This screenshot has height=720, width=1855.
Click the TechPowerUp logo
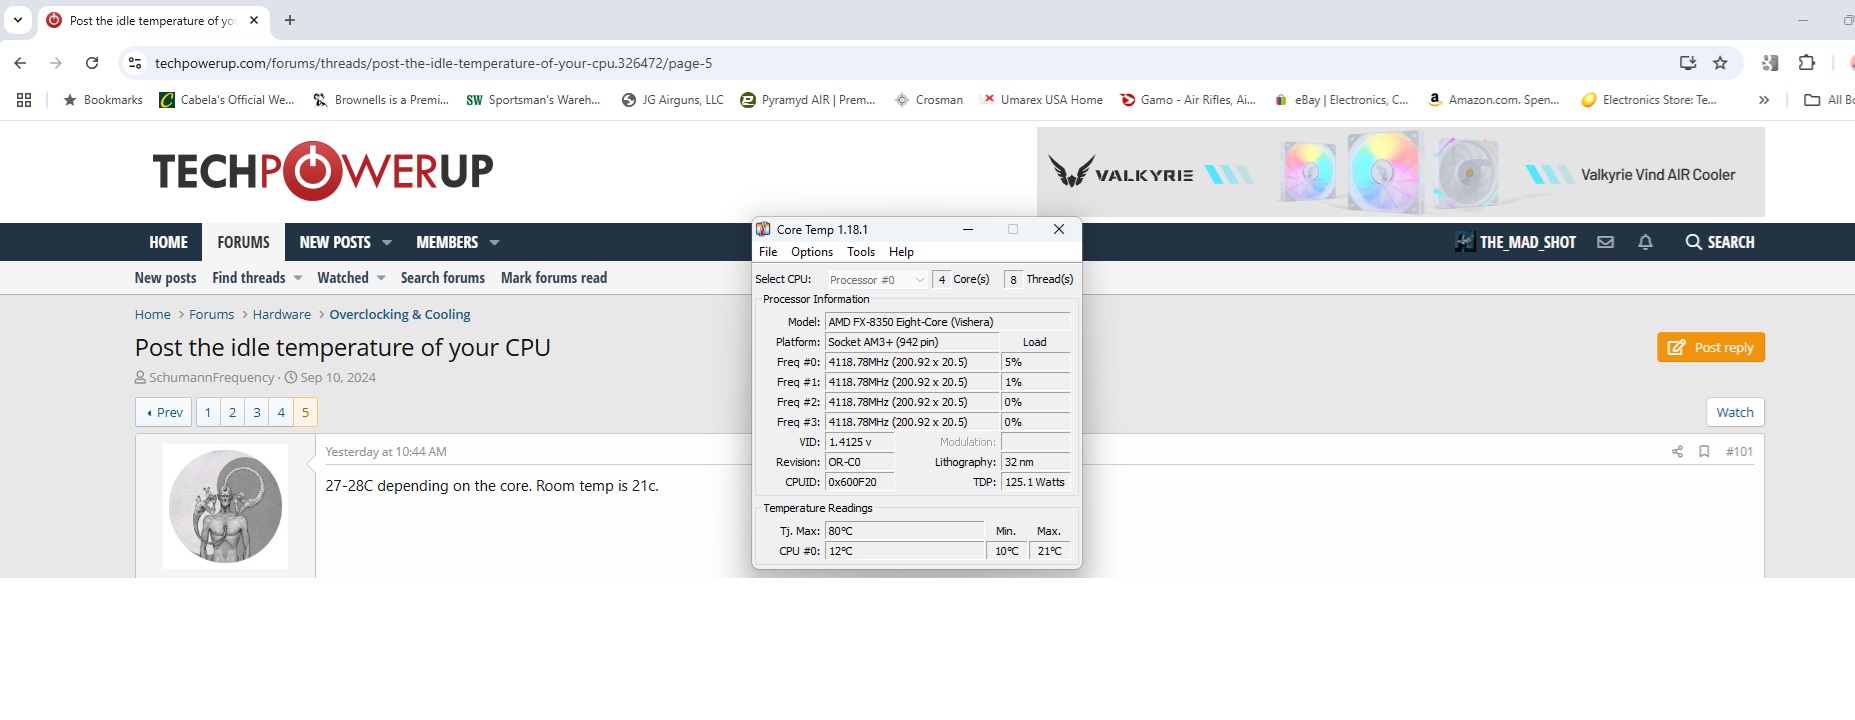(x=323, y=171)
